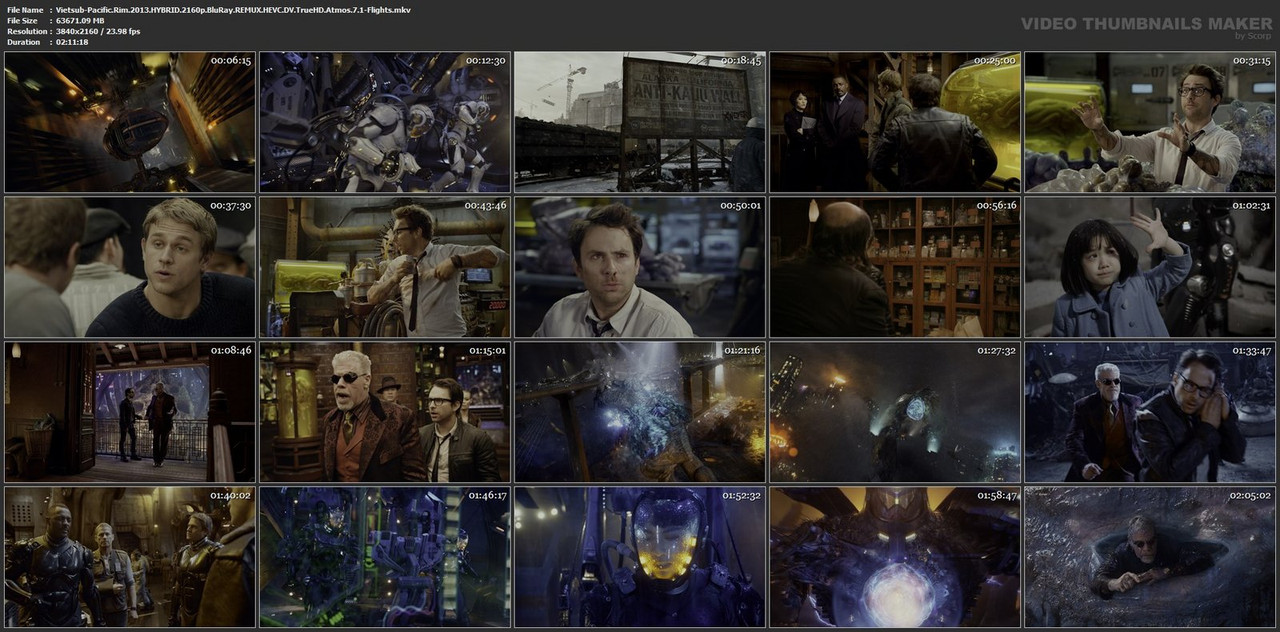
Task: Open the armored pilots thumbnail 01:40:02
Action: point(130,557)
